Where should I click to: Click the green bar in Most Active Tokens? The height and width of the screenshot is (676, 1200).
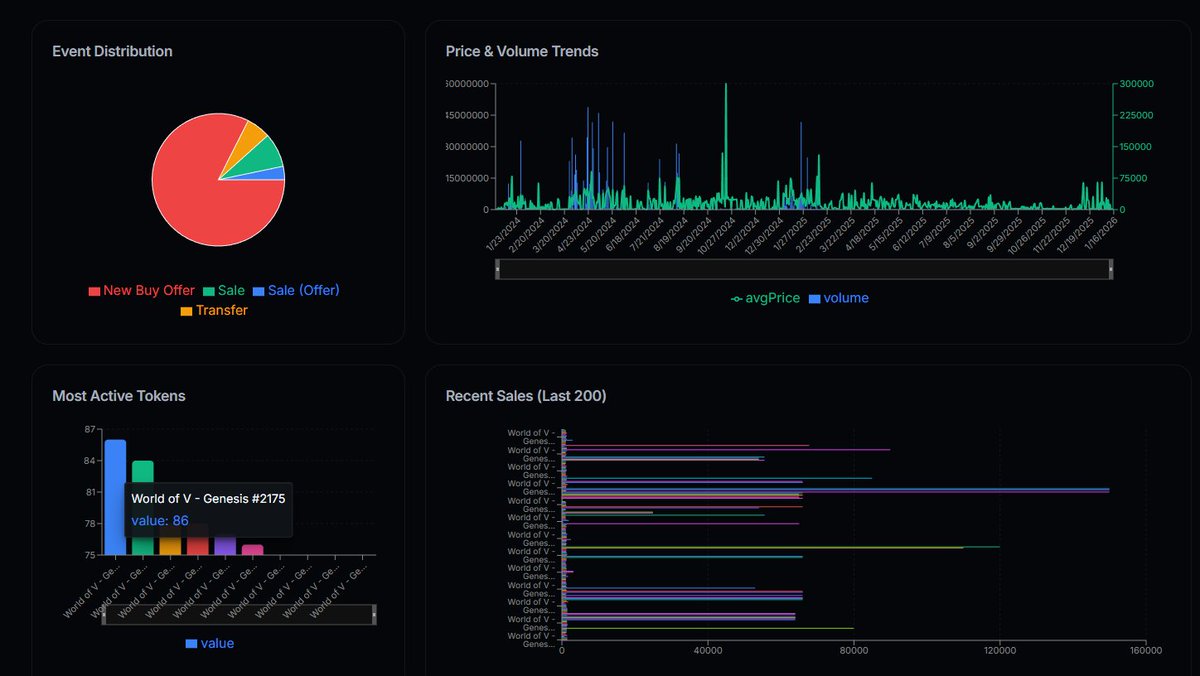pos(143,470)
